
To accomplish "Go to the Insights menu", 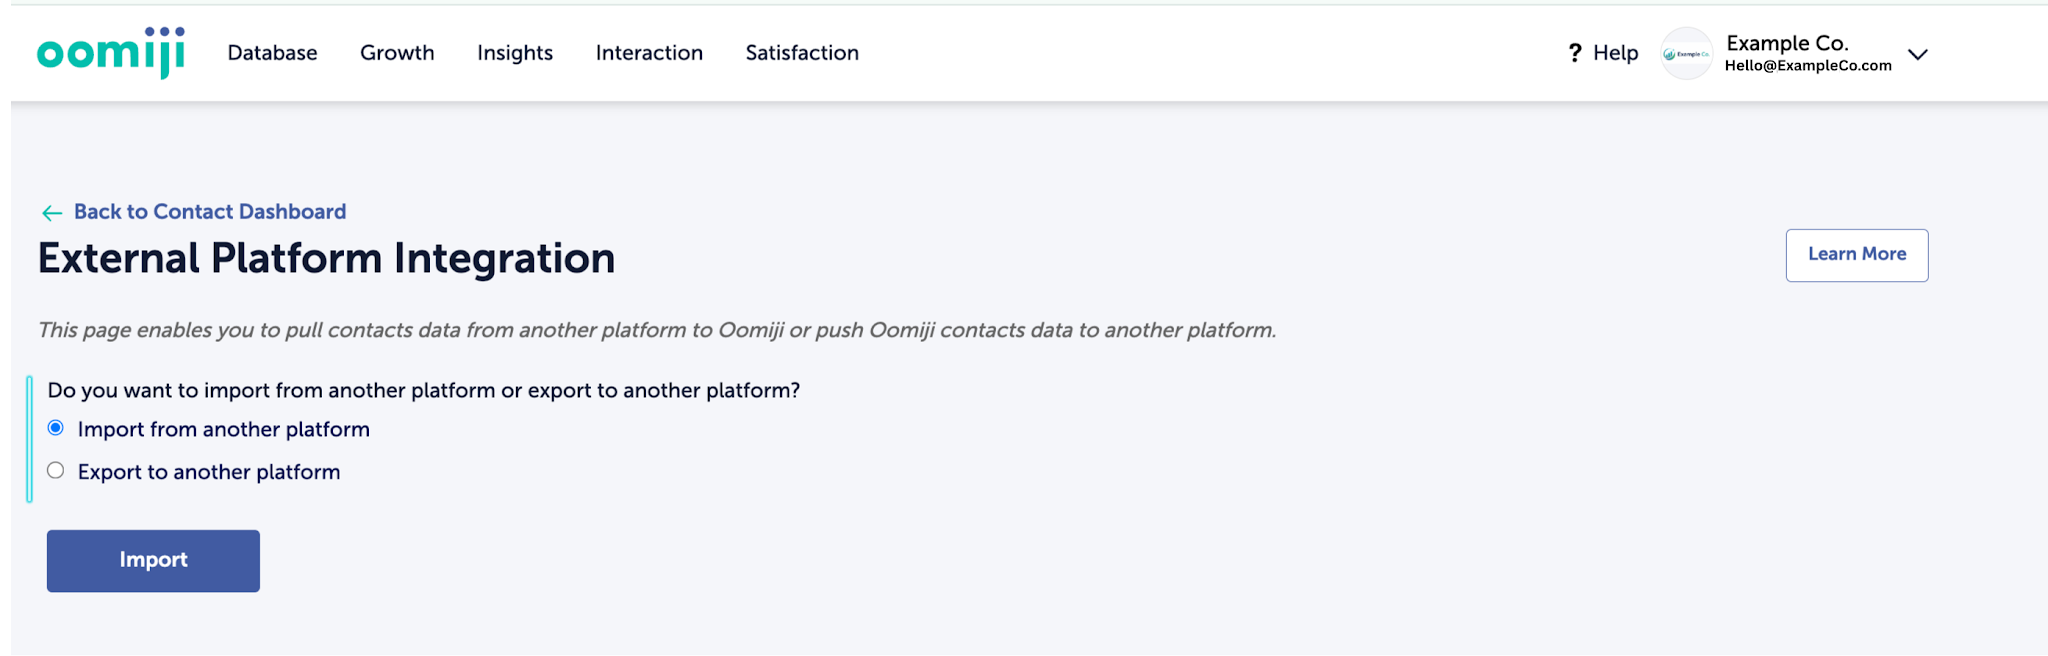I will (x=515, y=53).
